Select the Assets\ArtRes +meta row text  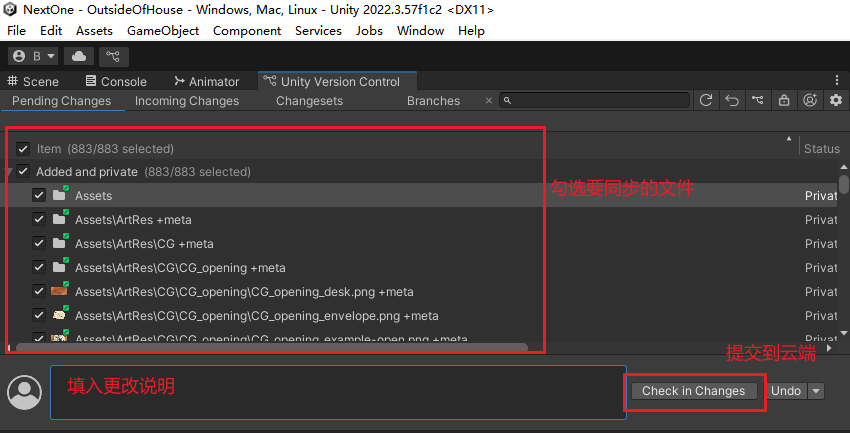(x=133, y=220)
